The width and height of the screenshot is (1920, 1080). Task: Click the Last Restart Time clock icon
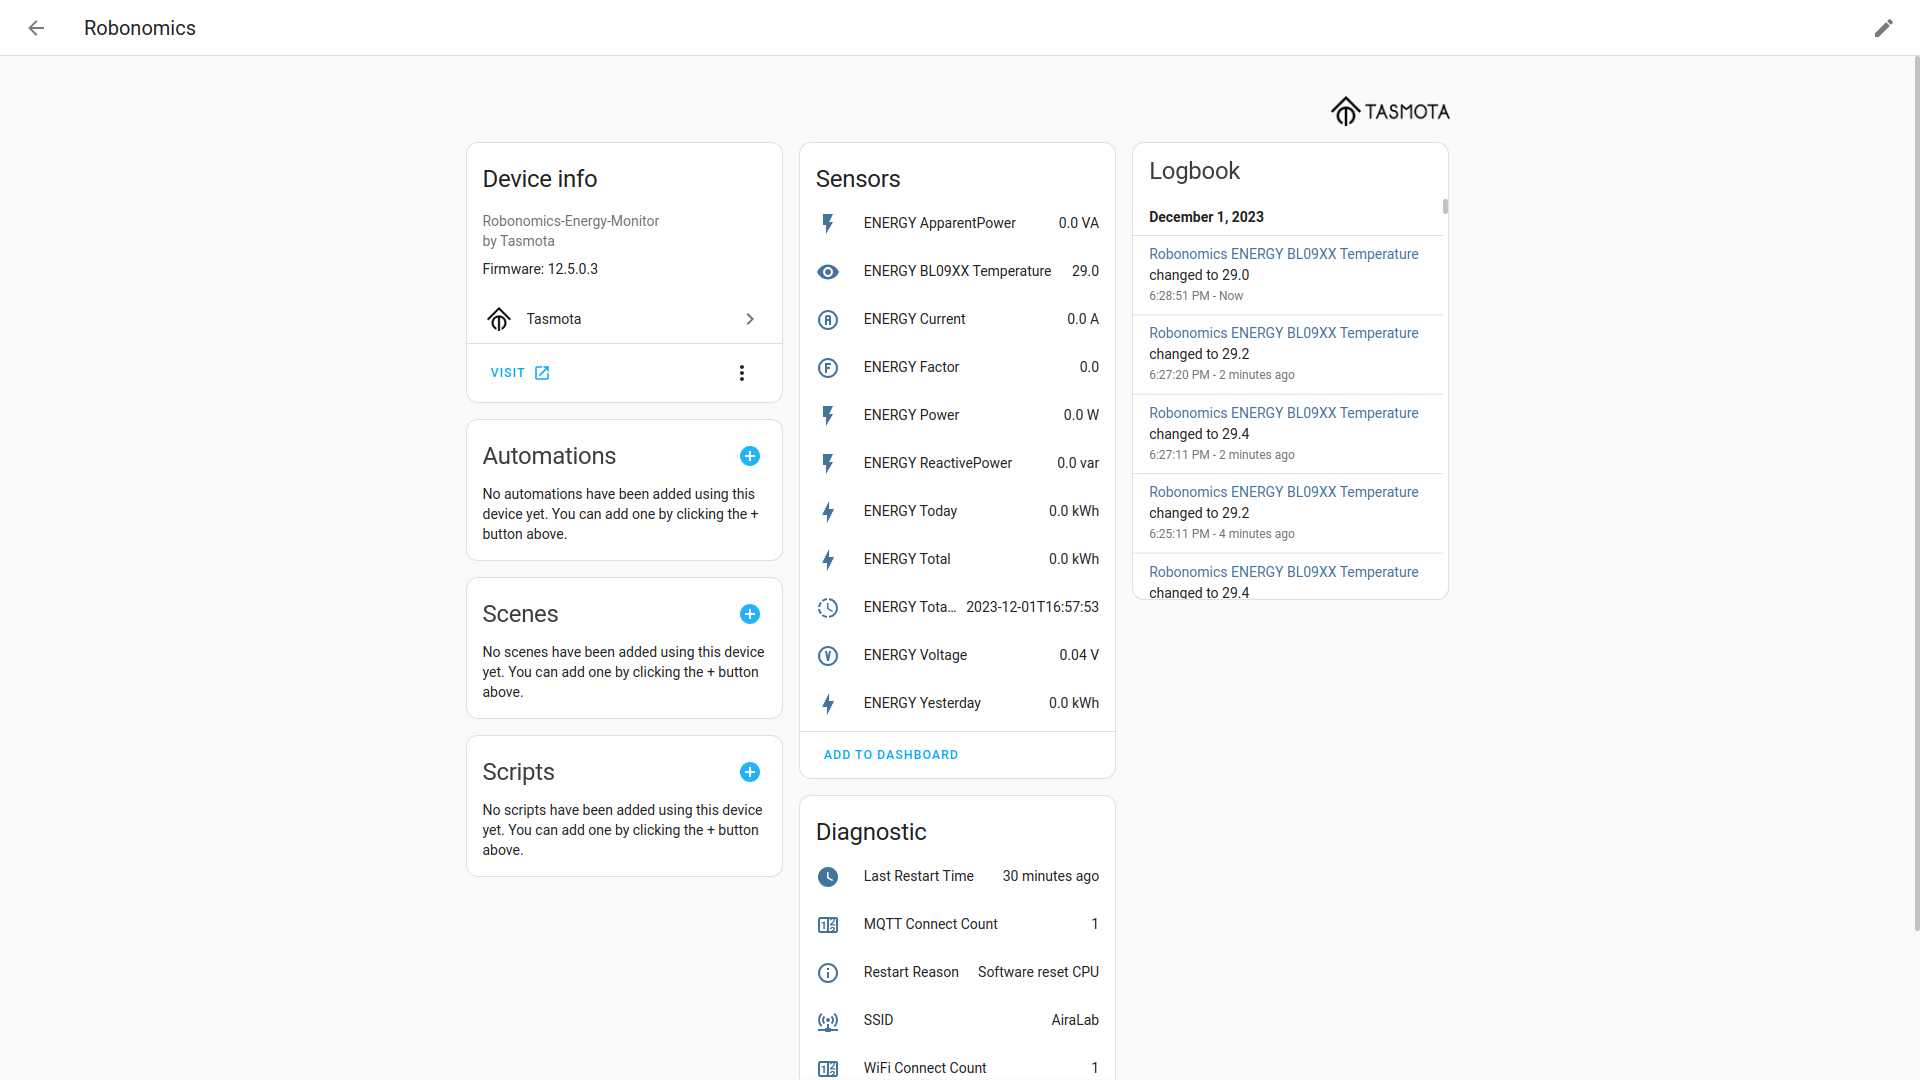tap(828, 876)
